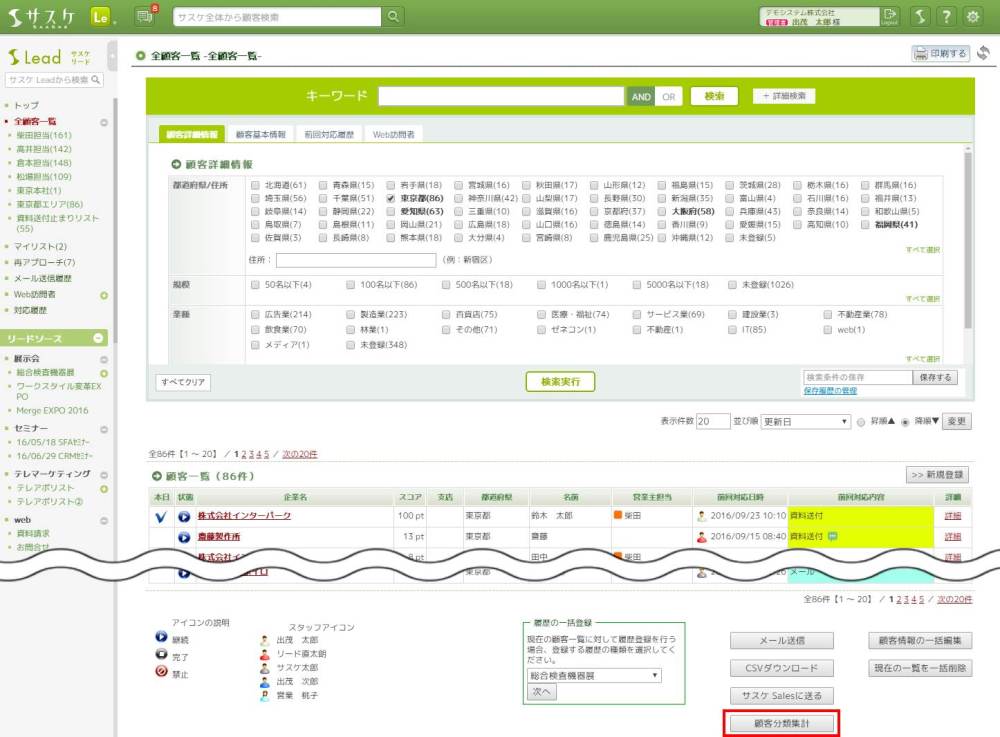Image resolution: width=1000 pixels, height=737 pixels.
Task: Open the settings gear icon
Action: 973,17
